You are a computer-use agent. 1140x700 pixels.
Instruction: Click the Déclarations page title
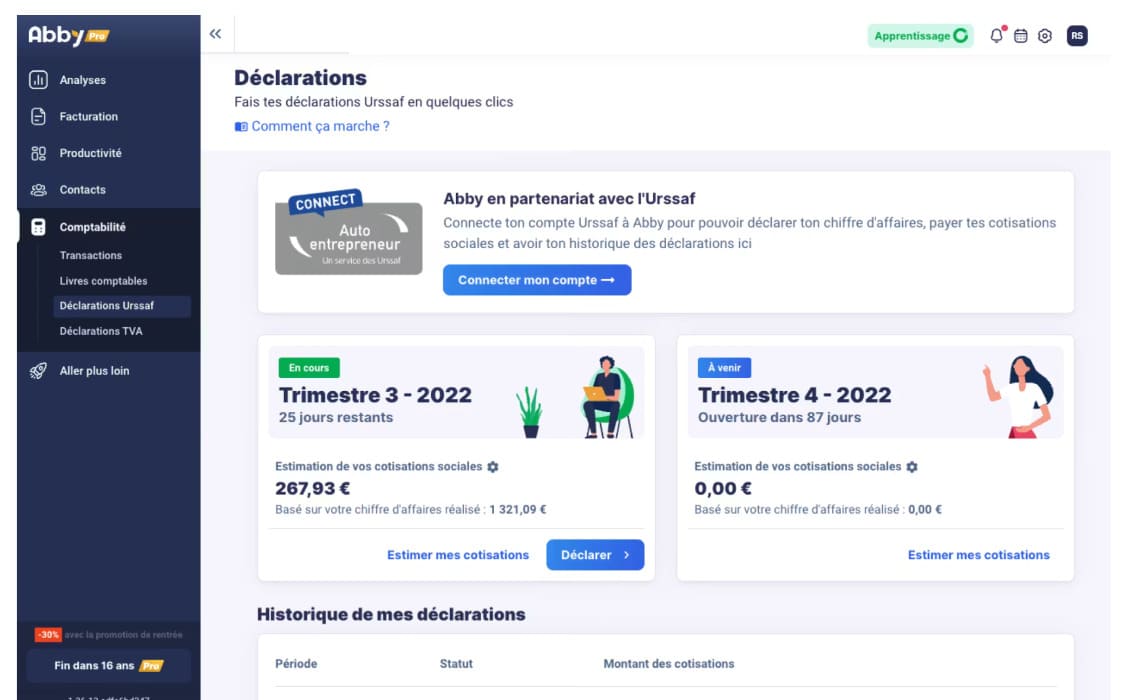[300, 78]
